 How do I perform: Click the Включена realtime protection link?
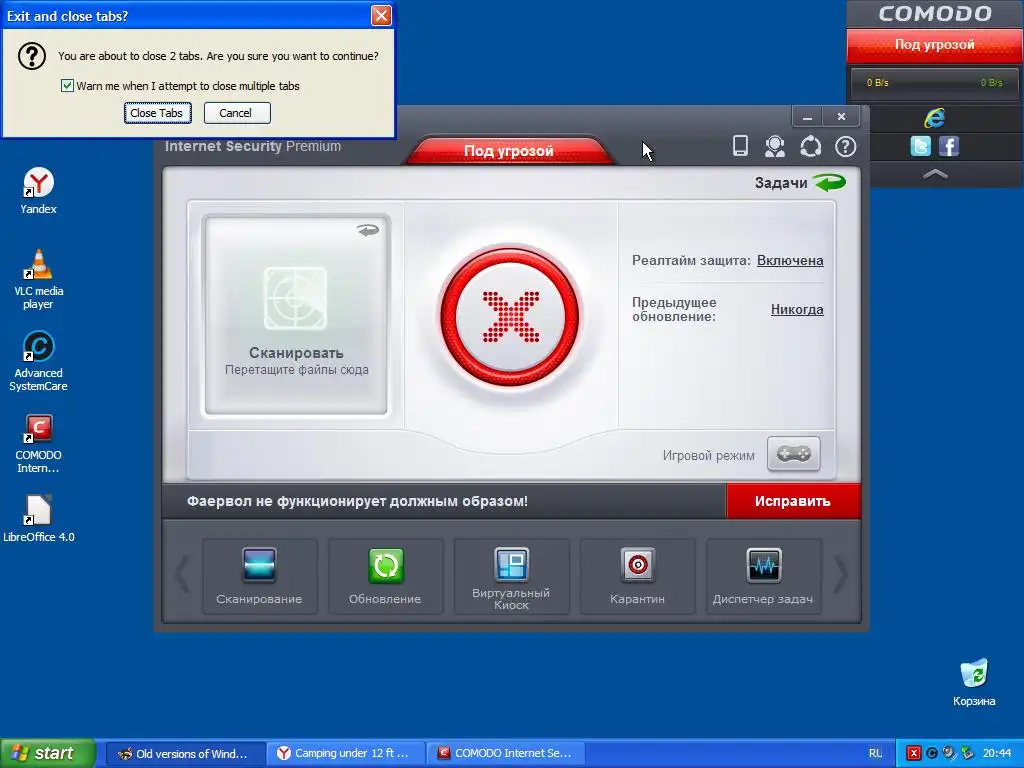790,261
